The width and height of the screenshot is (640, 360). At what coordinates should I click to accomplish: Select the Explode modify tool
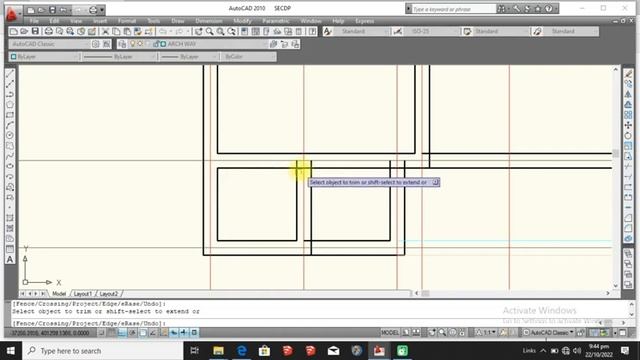628,239
